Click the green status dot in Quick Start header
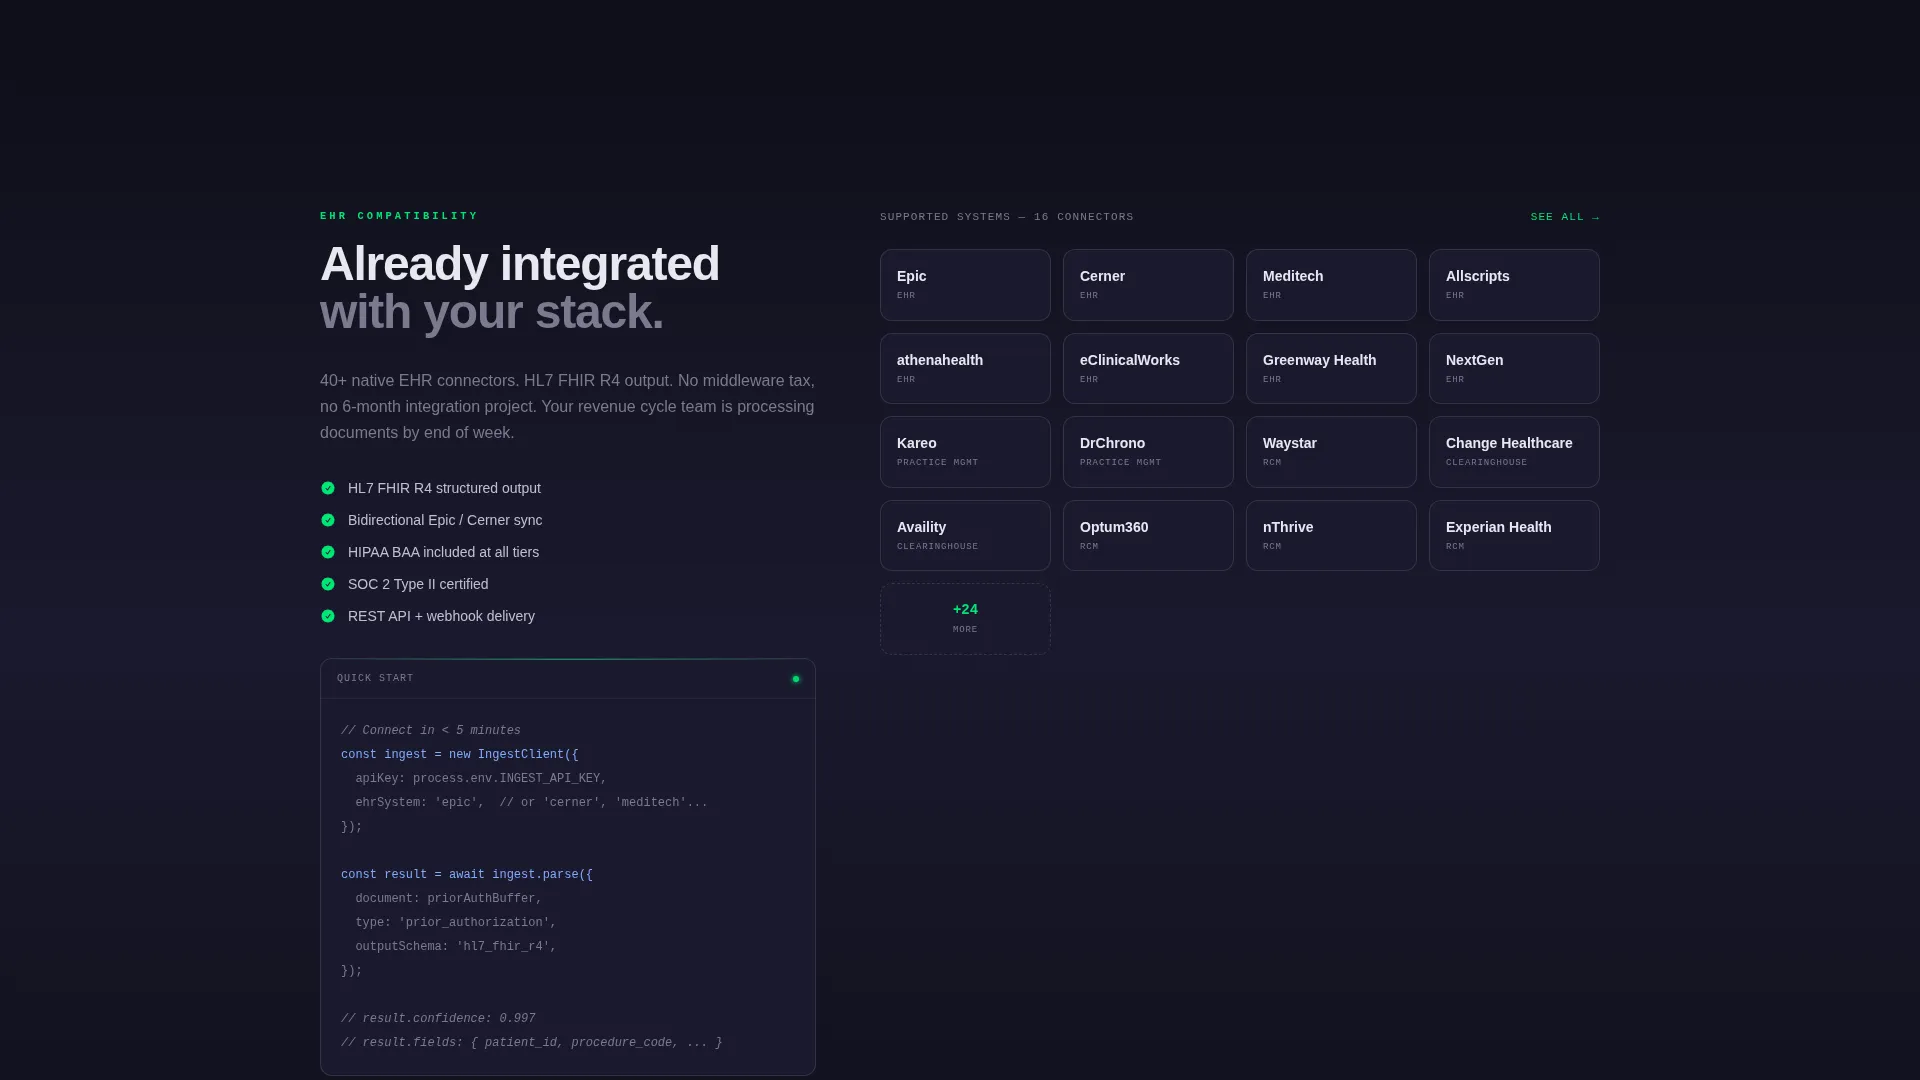Image resolution: width=1920 pixels, height=1080 pixels. (x=796, y=679)
